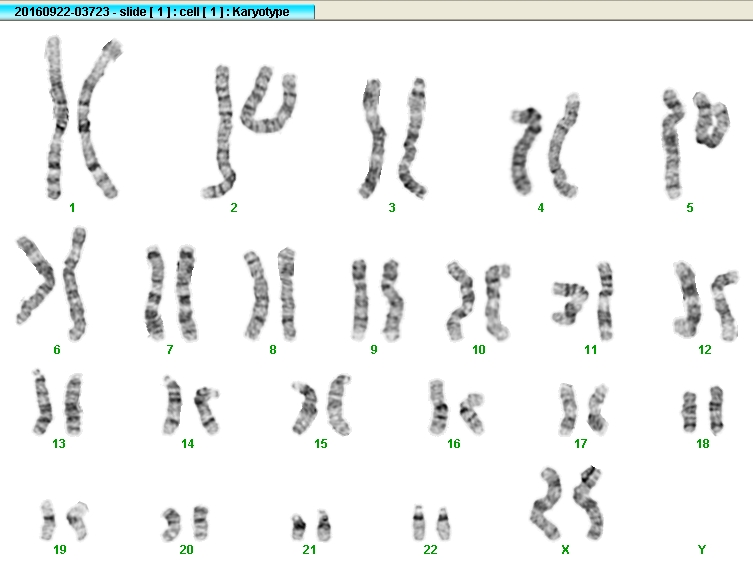
Task: Click the green label '9'
Action: click(x=374, y=350)
